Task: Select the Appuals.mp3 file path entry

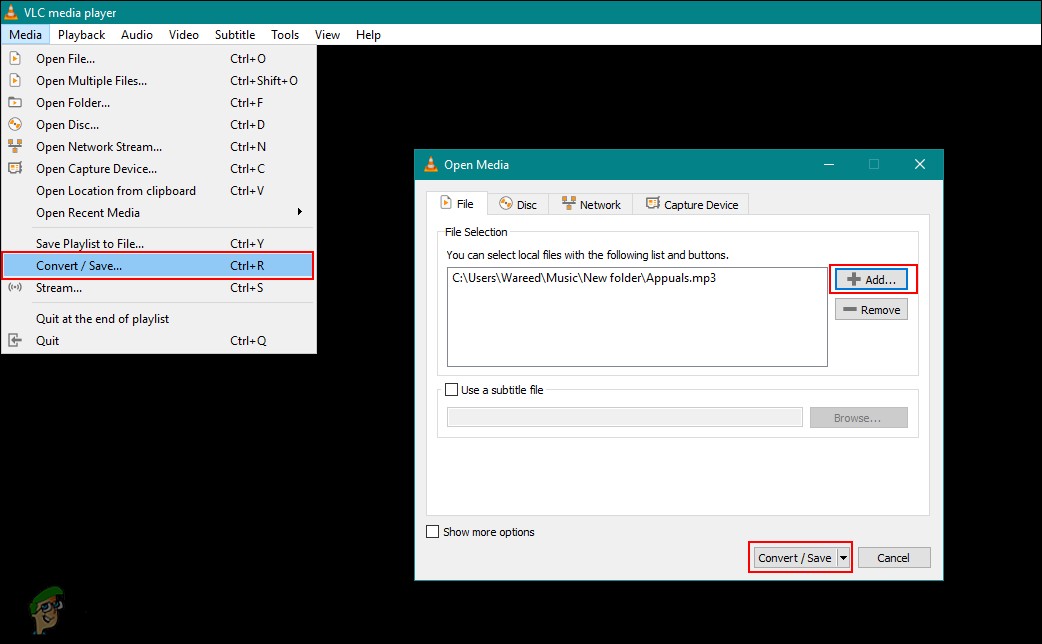Action: click(x=584, y=278)
